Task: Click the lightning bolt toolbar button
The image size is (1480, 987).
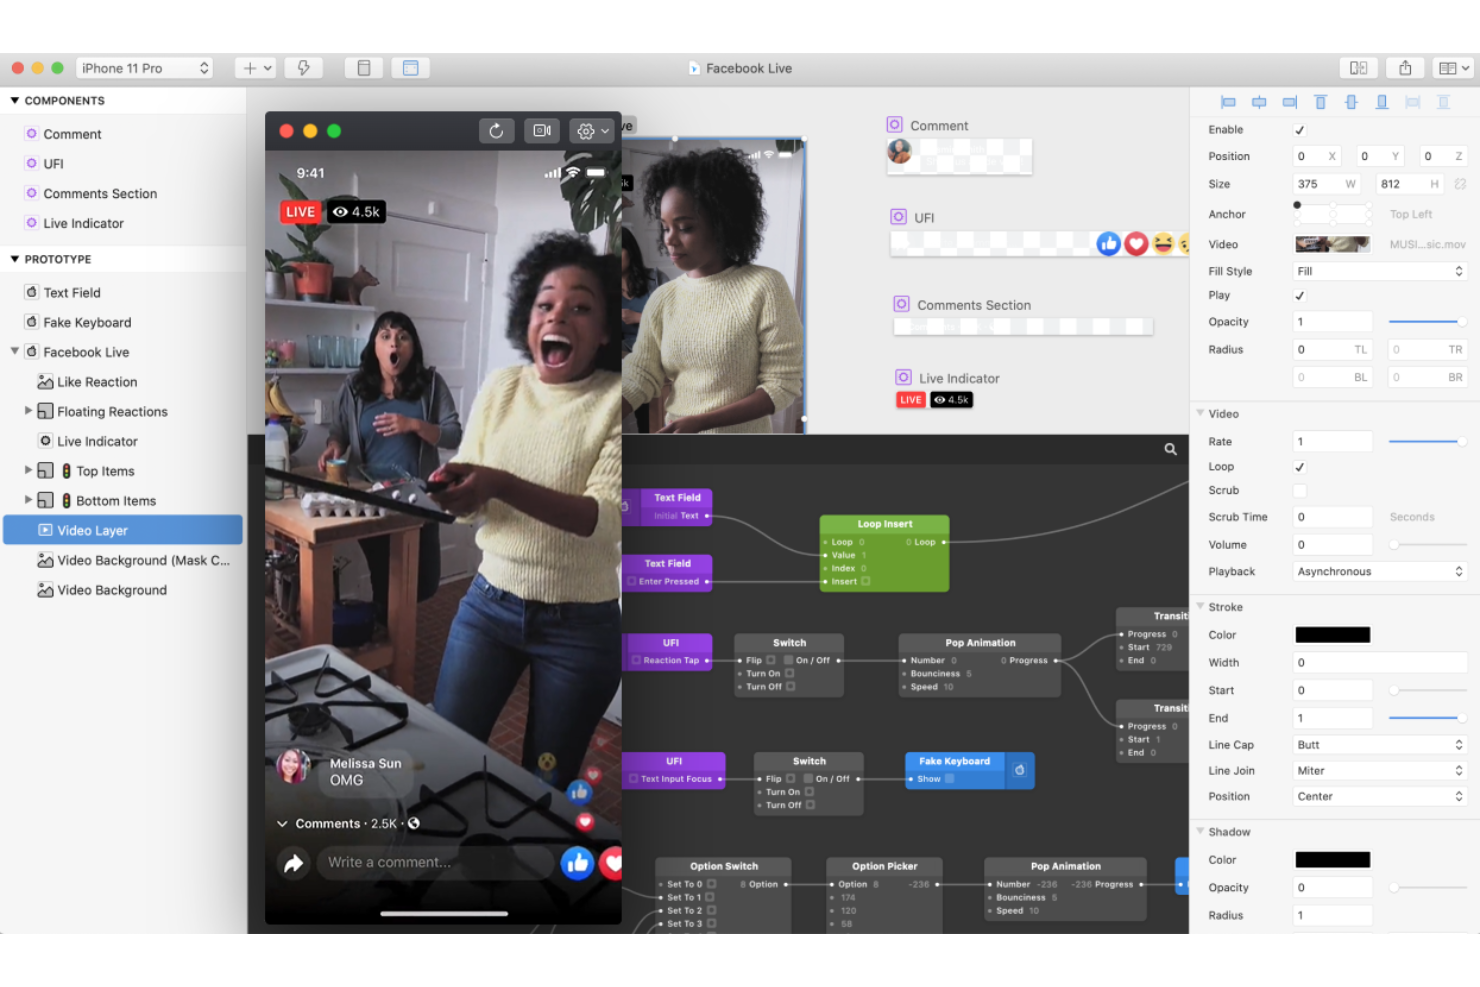Action: point(303,68)
